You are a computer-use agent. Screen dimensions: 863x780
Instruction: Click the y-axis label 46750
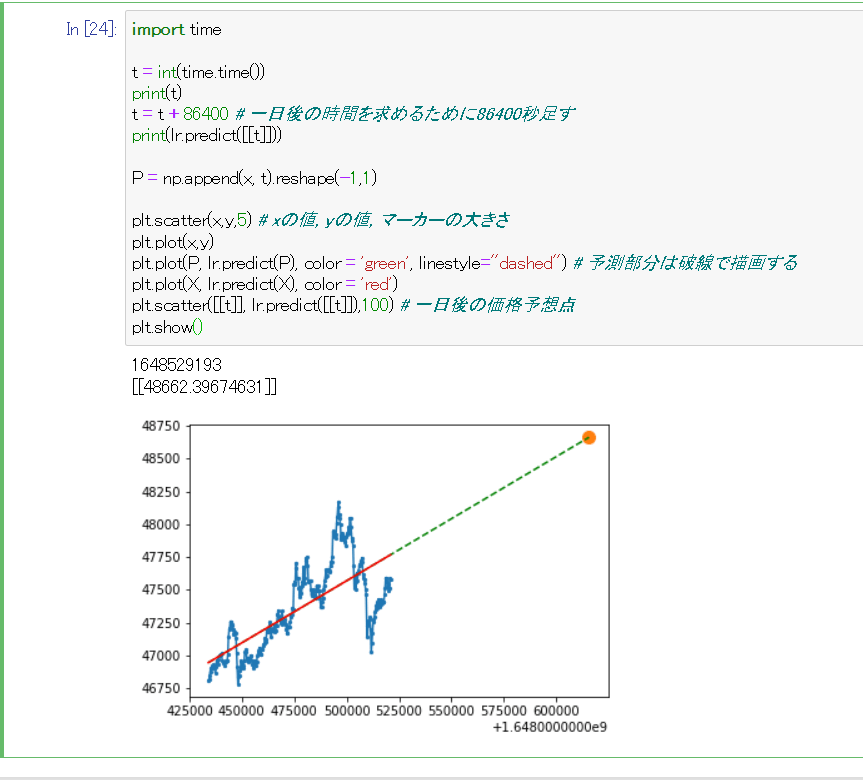(x=161, y=689)
